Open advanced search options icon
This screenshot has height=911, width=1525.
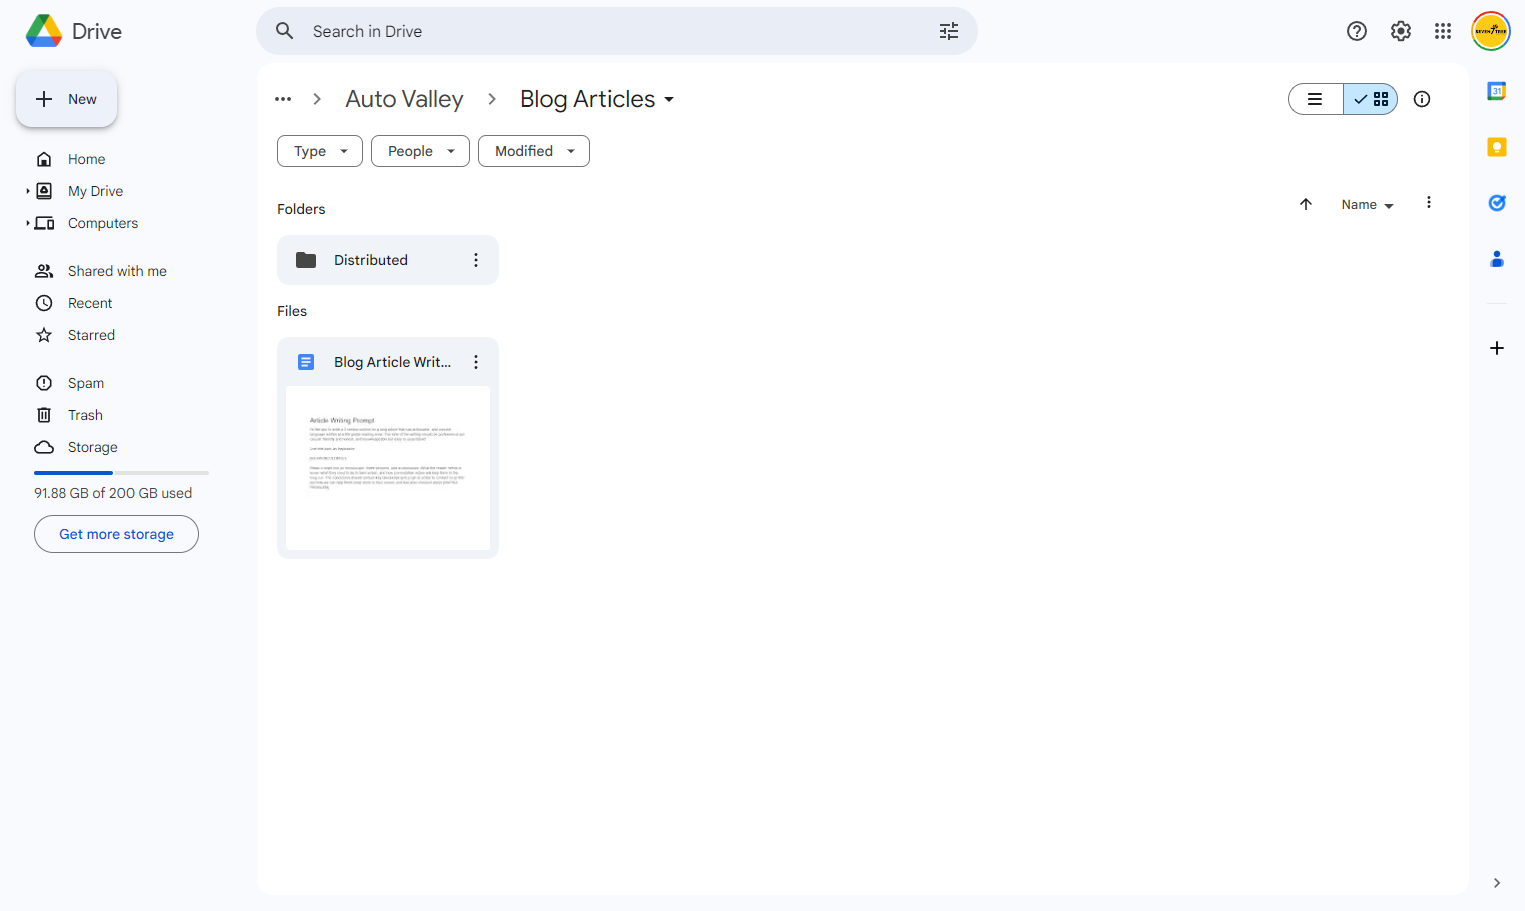pyautogui.click(x=948, y=31)
